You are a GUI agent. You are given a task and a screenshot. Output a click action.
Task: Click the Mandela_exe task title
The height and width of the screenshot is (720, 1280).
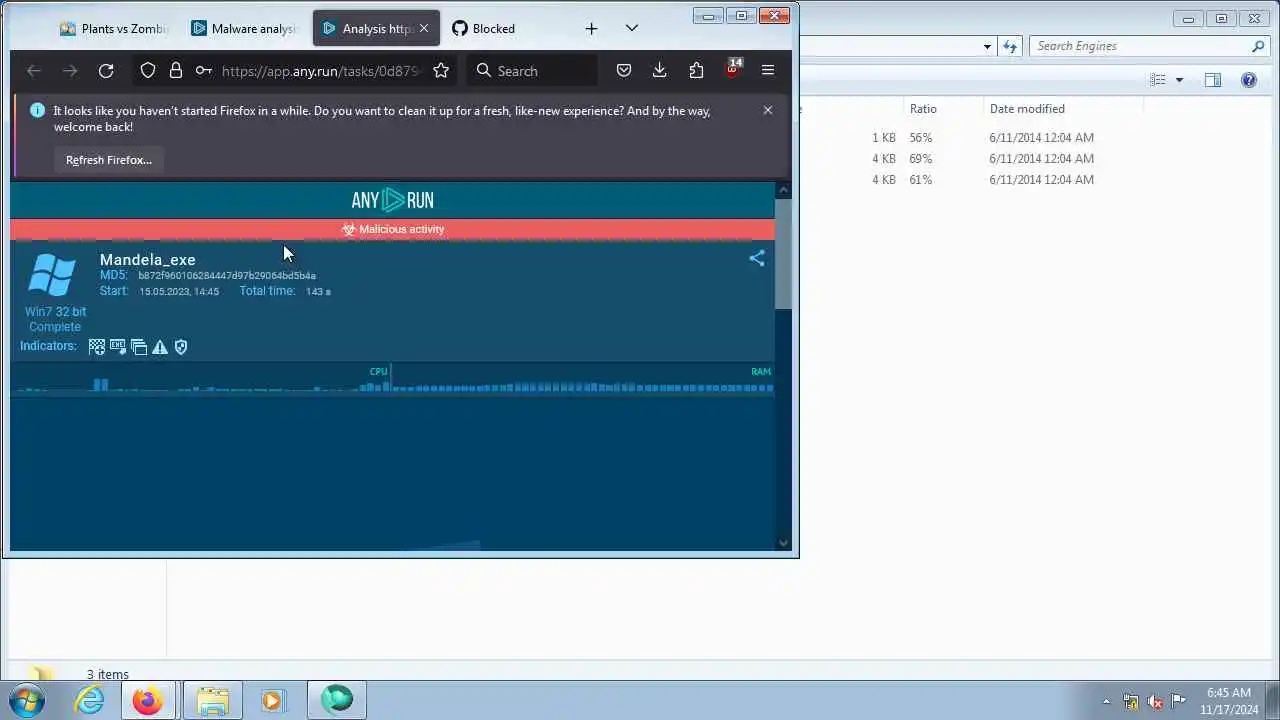coord(147,260)
